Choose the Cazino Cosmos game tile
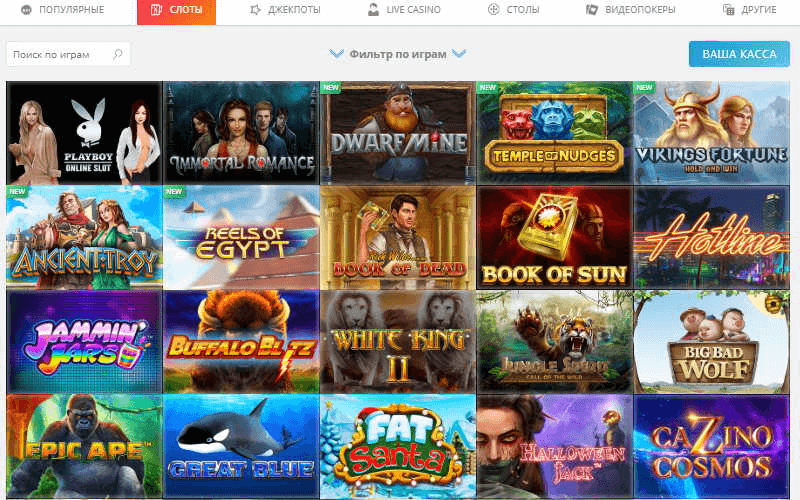The height and width of the screenshot is (500, 800). tap(711, 446)
